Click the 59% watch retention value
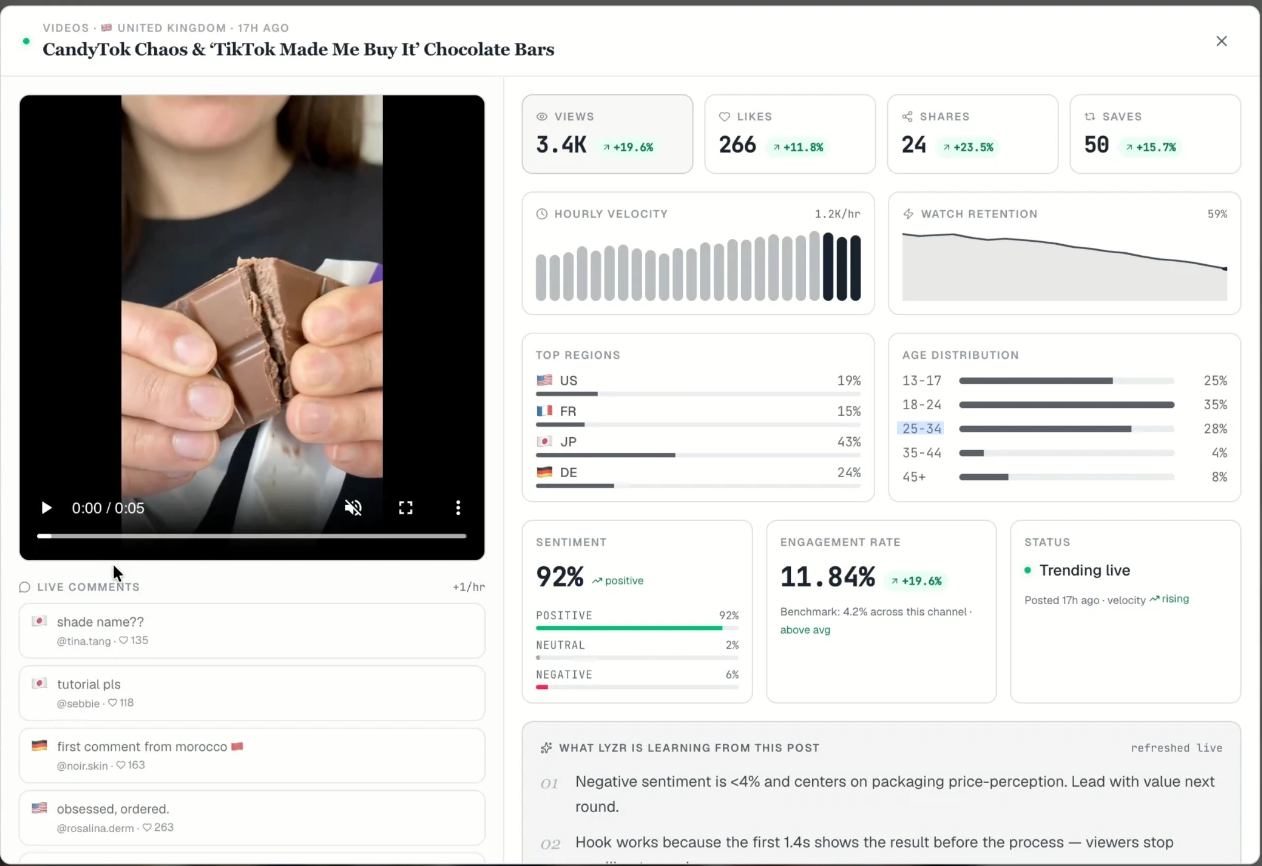This screenshot has width=1262, height=866. point(1217,214)
